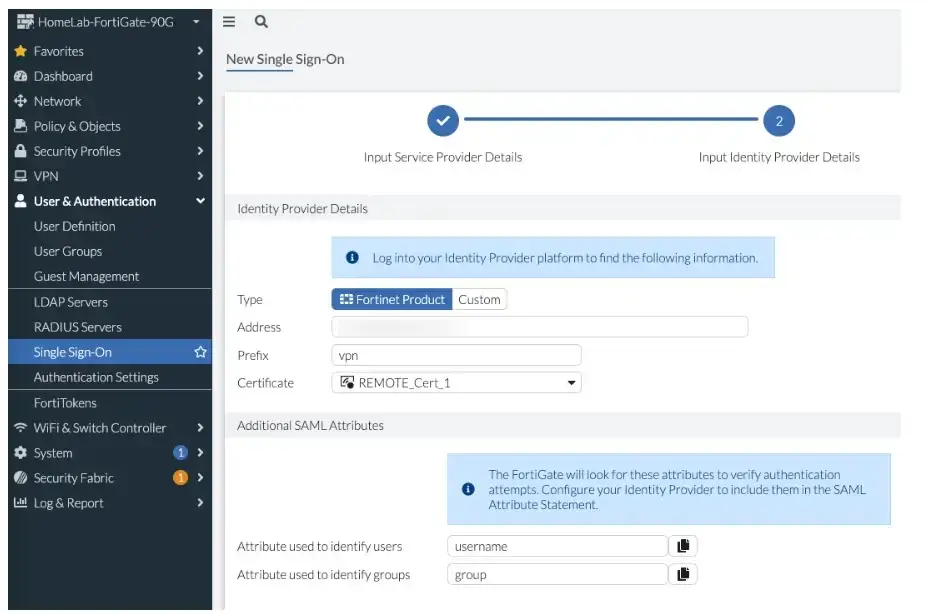The image size is (929, 614).
Task: Click the Security Fabric icon
Action: click(20, 477)
